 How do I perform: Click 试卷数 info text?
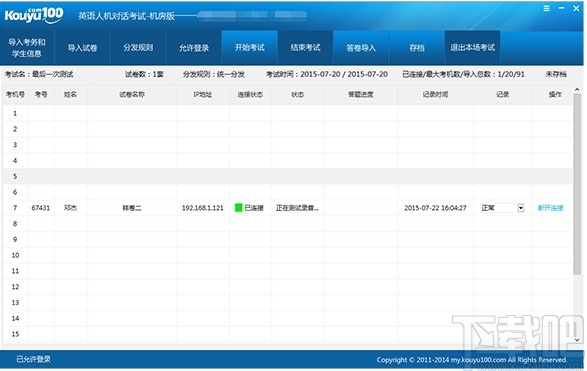[x=144, y=74]
